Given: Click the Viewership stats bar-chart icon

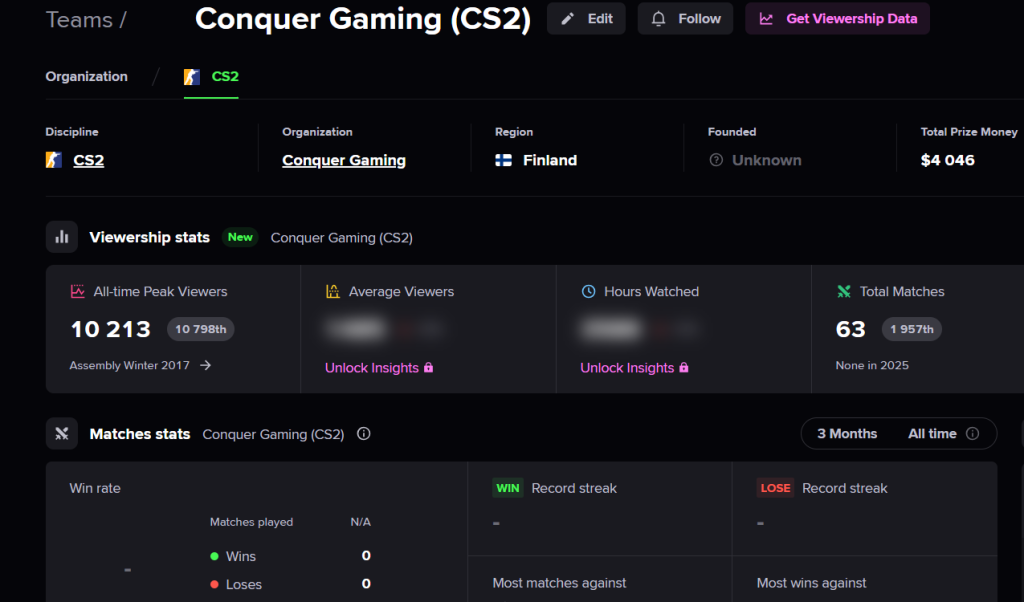Looking at the screenshot, I should (x=62, y=237).
